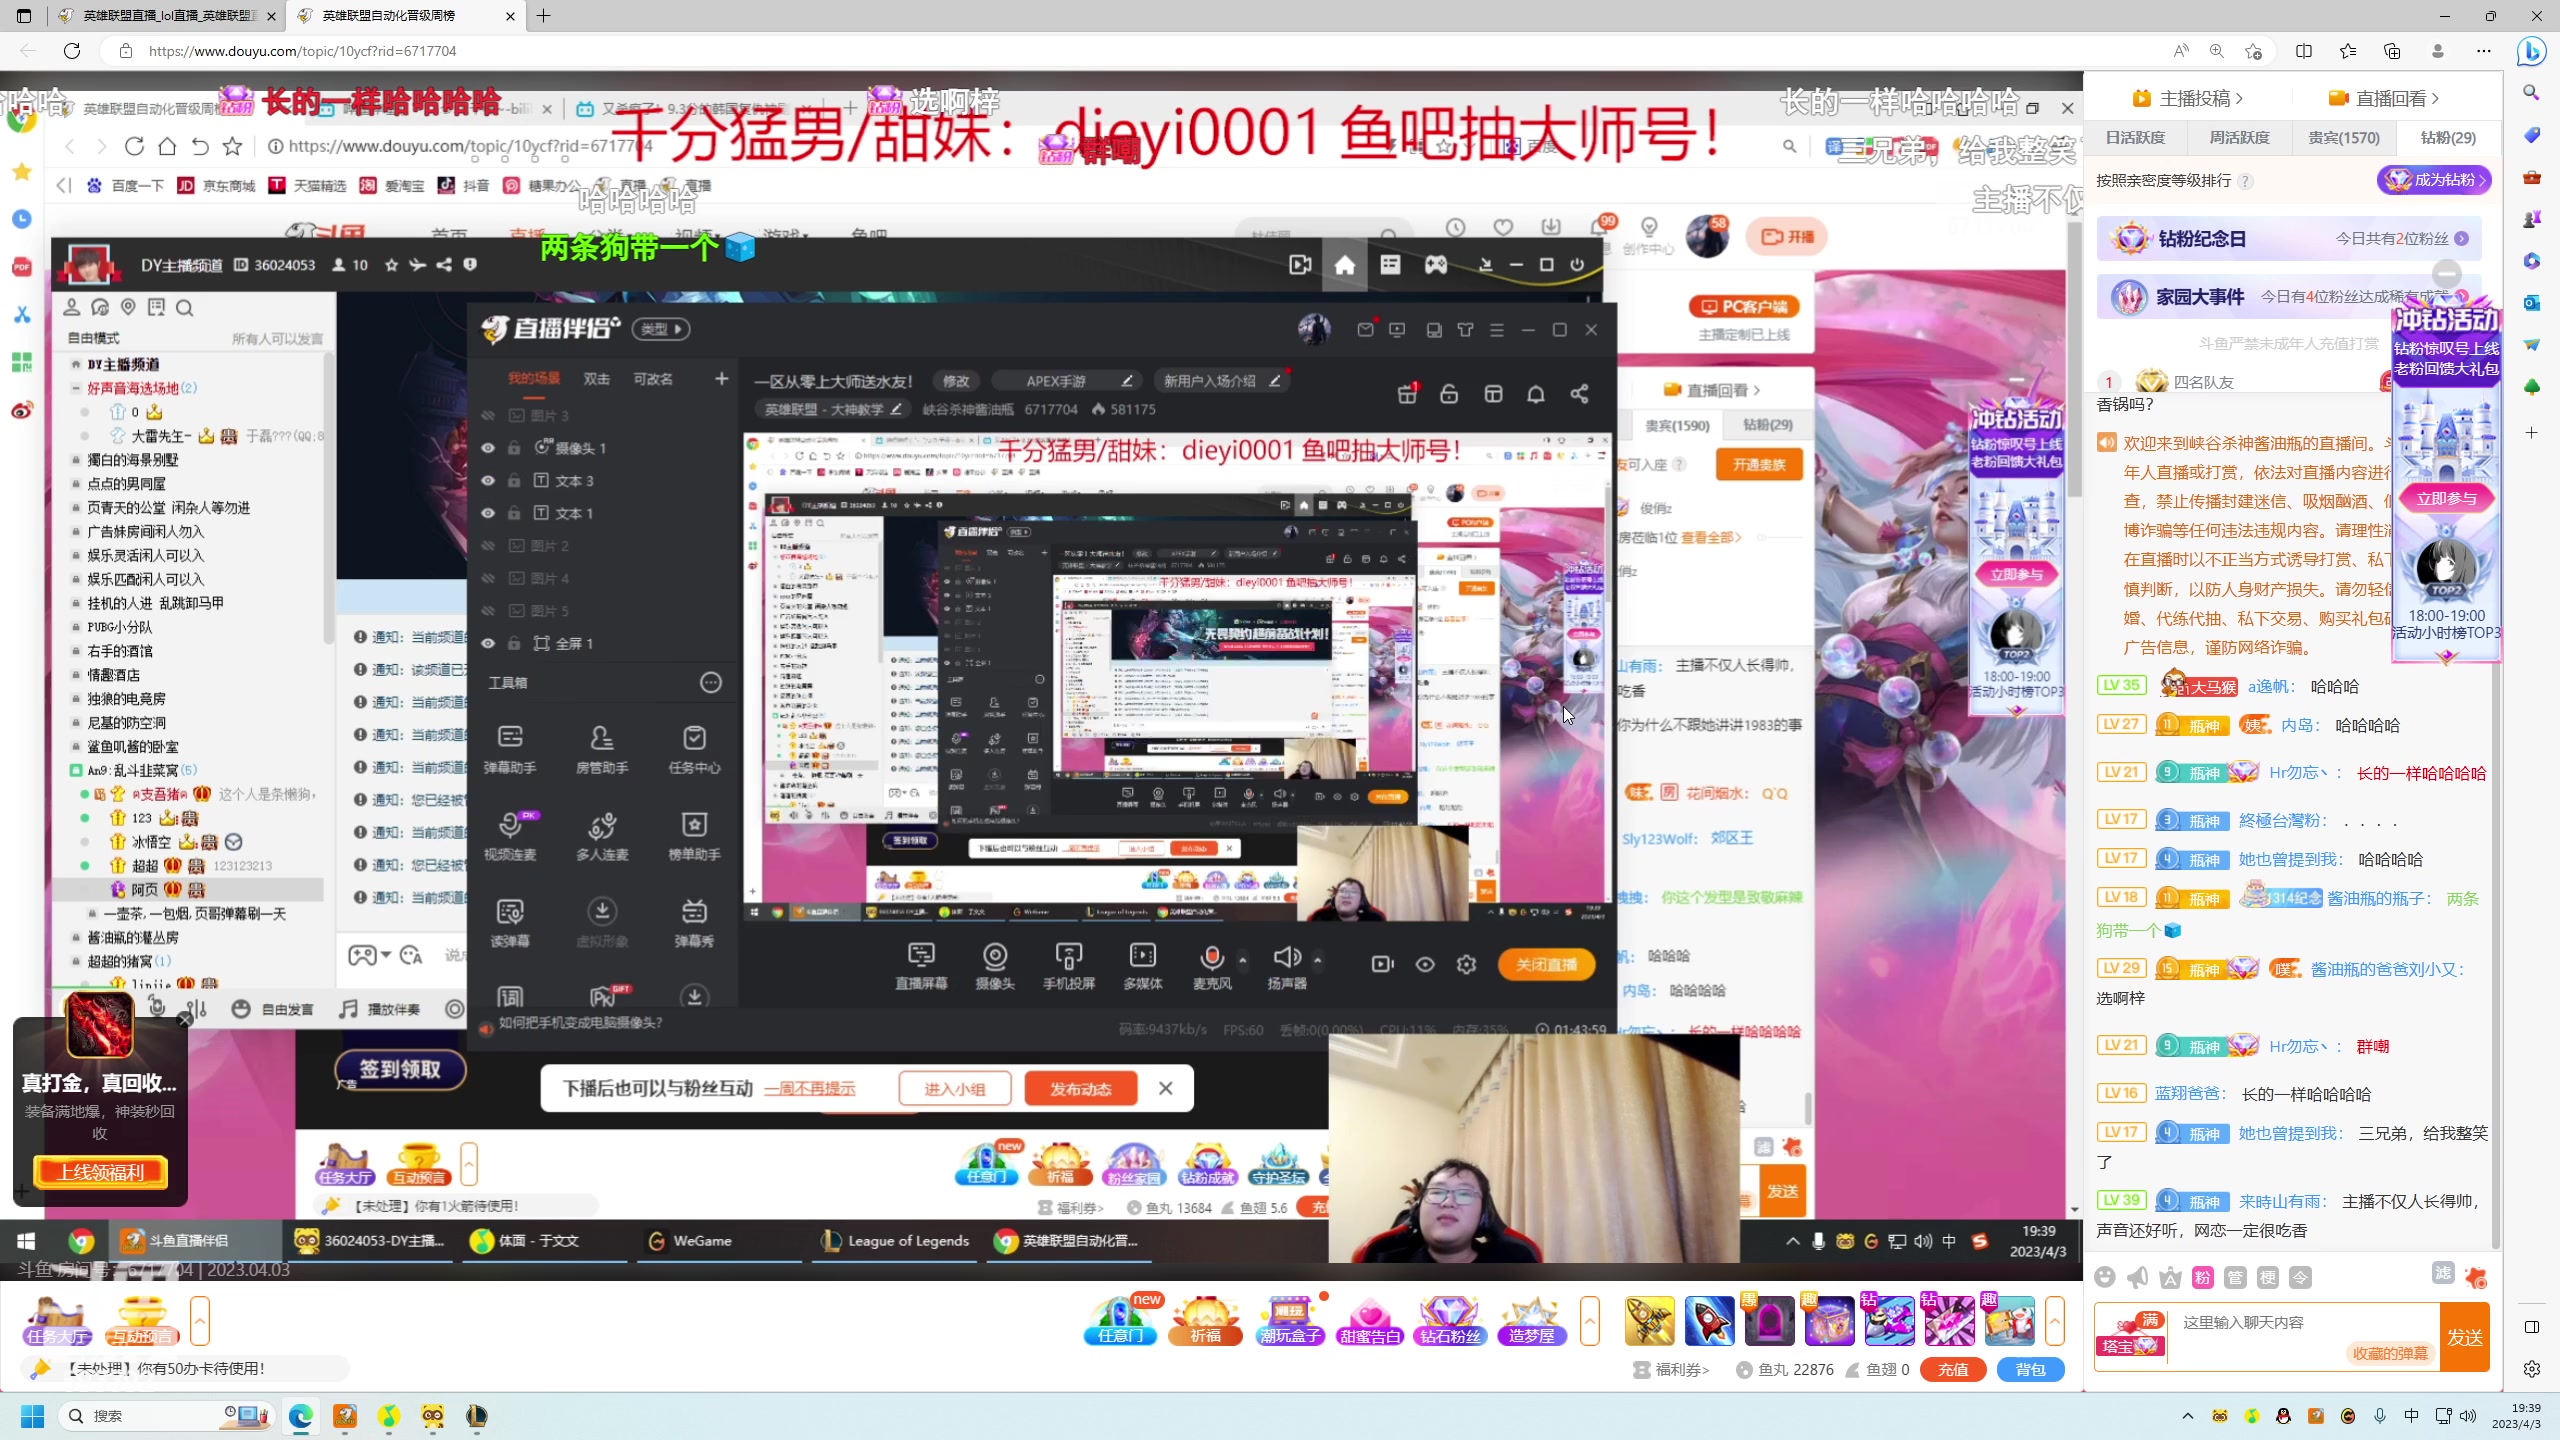This screenshot has width=2560, height=1440.
Task: Expand arrow beside 互动预言 at bottom
Action: (200, 1321)
